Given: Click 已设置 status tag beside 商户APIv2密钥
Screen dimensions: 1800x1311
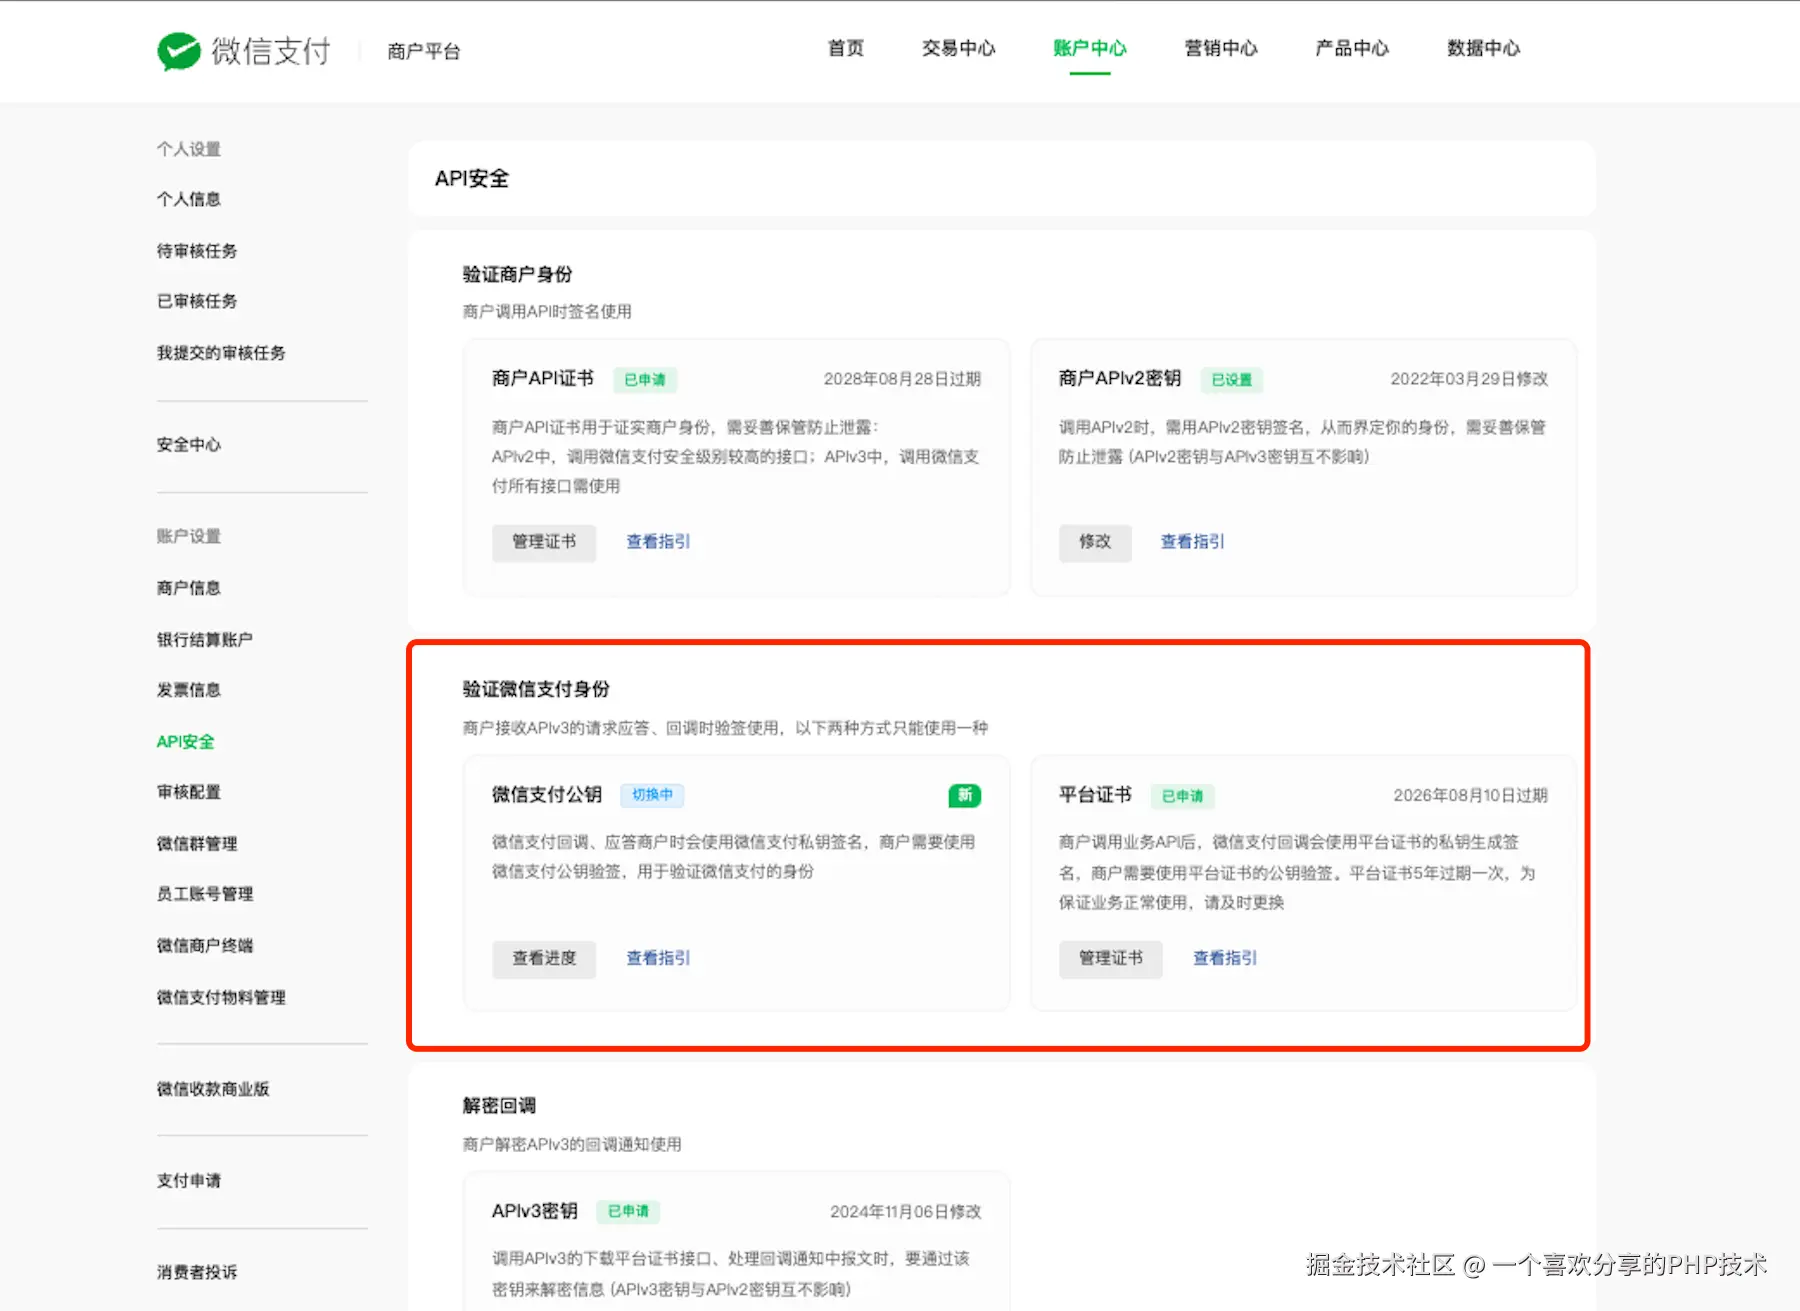Looking at the screenshot, I should (x=1232, y=380).
